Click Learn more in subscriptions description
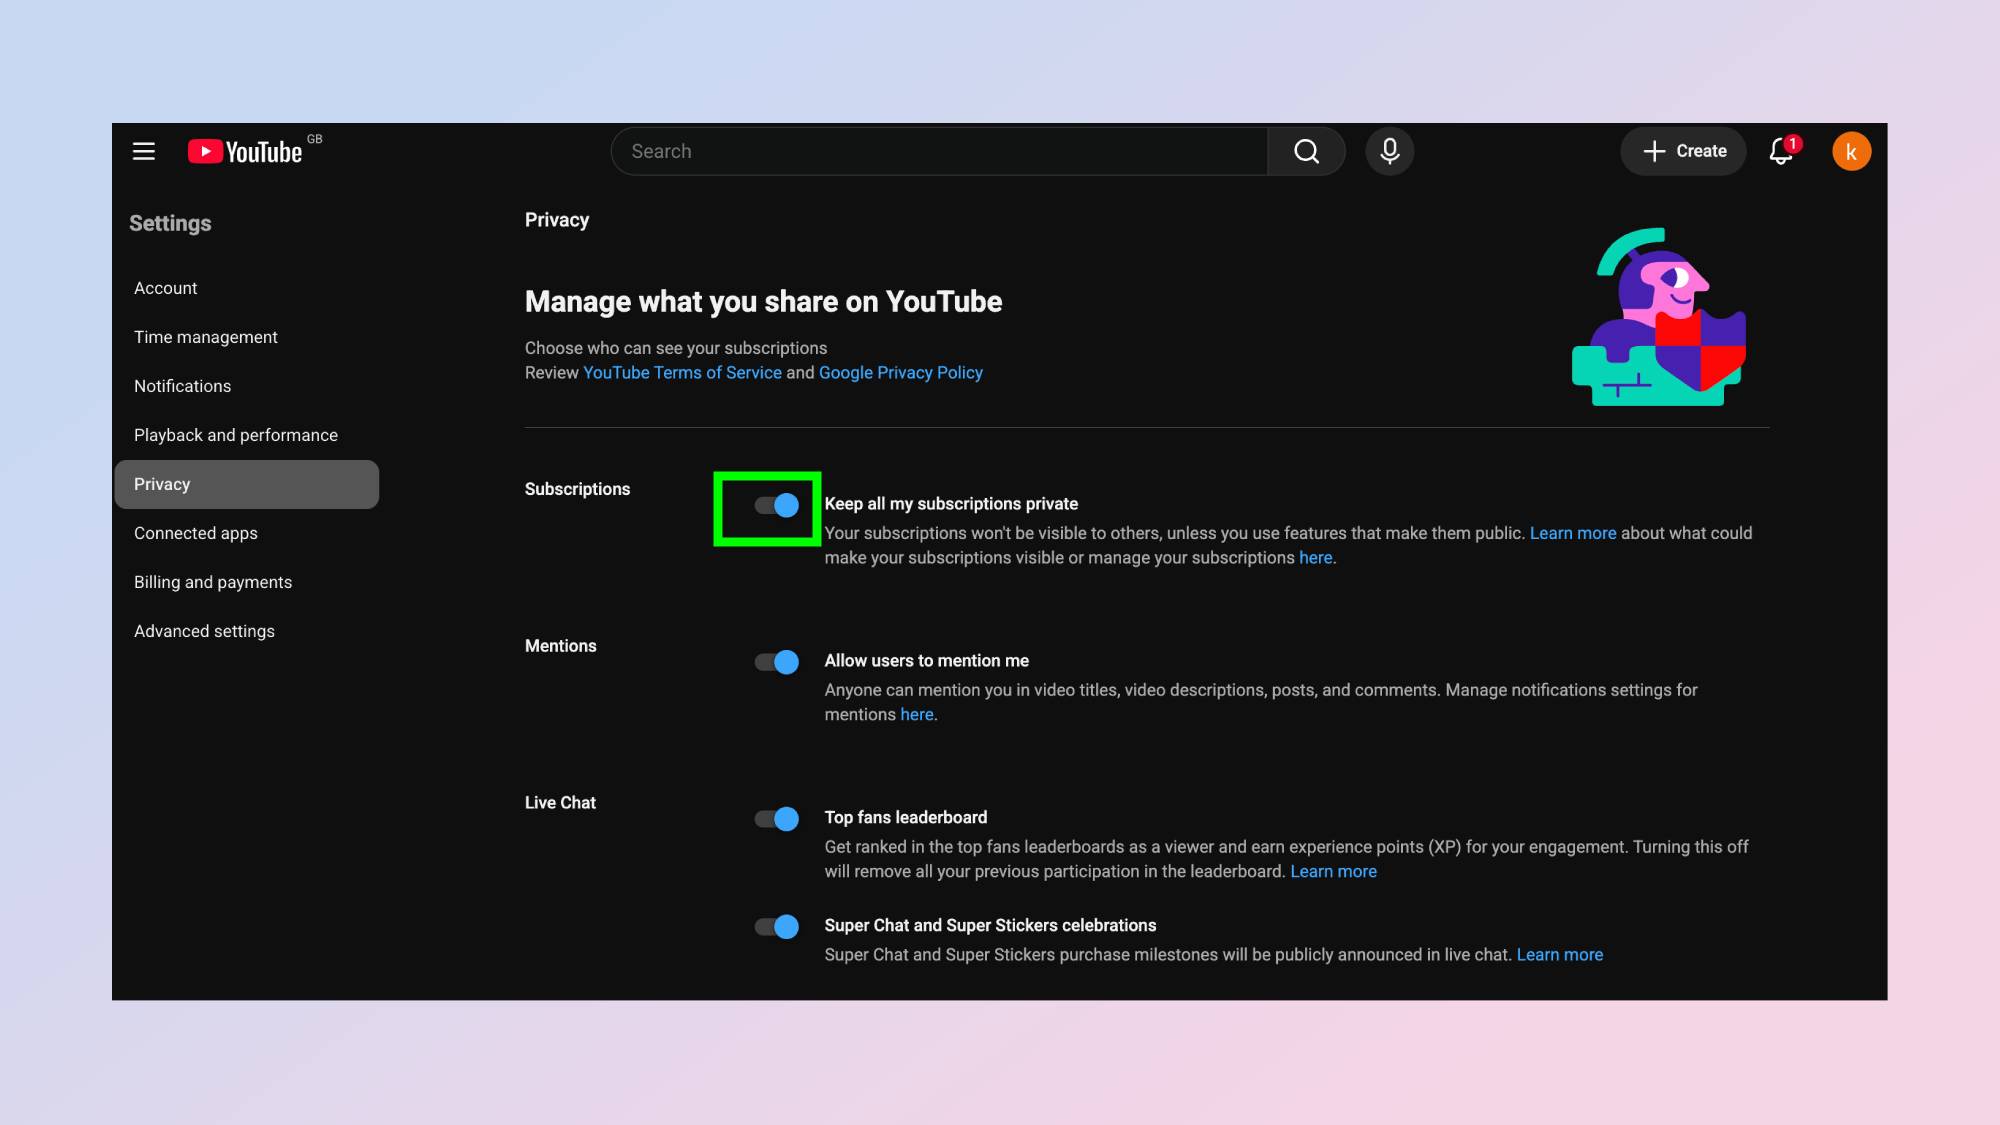Viewport: 2000px width, 1125px height. pyautogui.click(x=1572, y=533)
